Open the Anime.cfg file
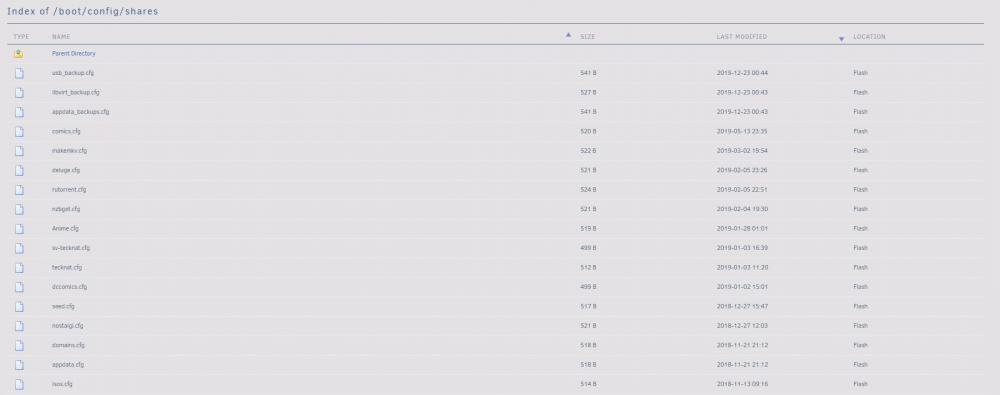Screen dimensions: 1000x395 65,228
